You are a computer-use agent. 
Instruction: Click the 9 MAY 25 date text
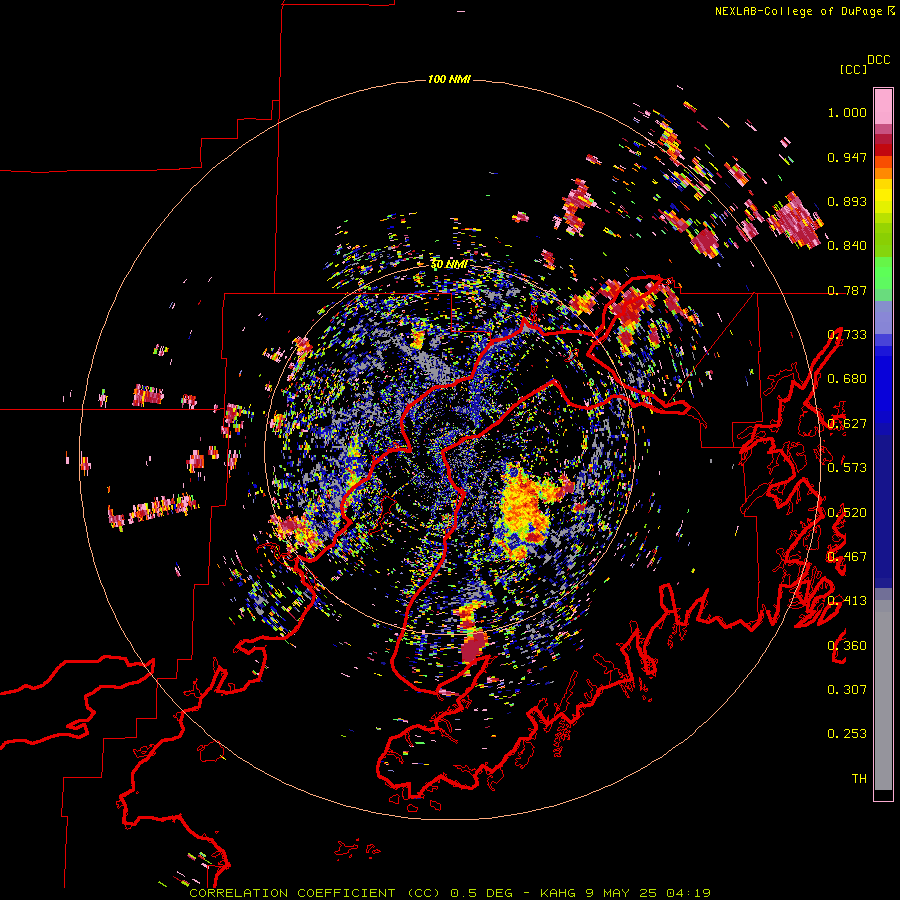tap(621, 893)
